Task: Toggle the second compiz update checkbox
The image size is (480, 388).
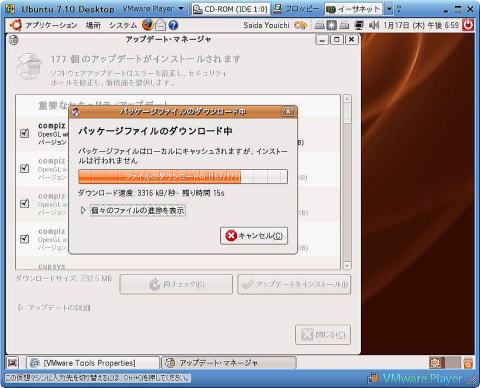Action: (x=25, y=168)
